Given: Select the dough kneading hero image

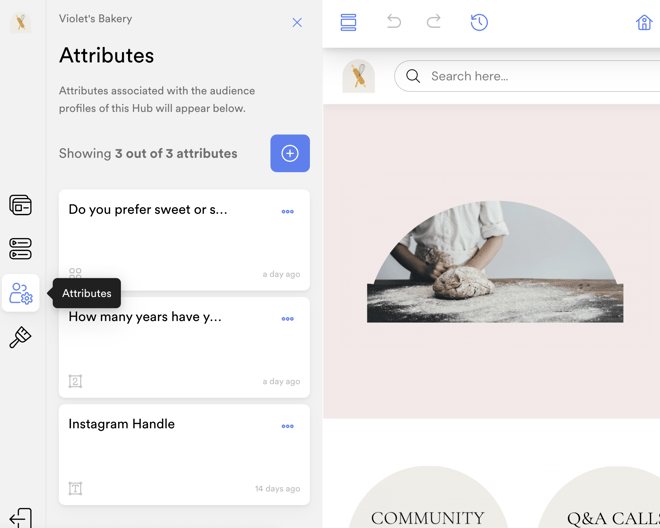Looking at the screenshot, I should tap(495, 261).
